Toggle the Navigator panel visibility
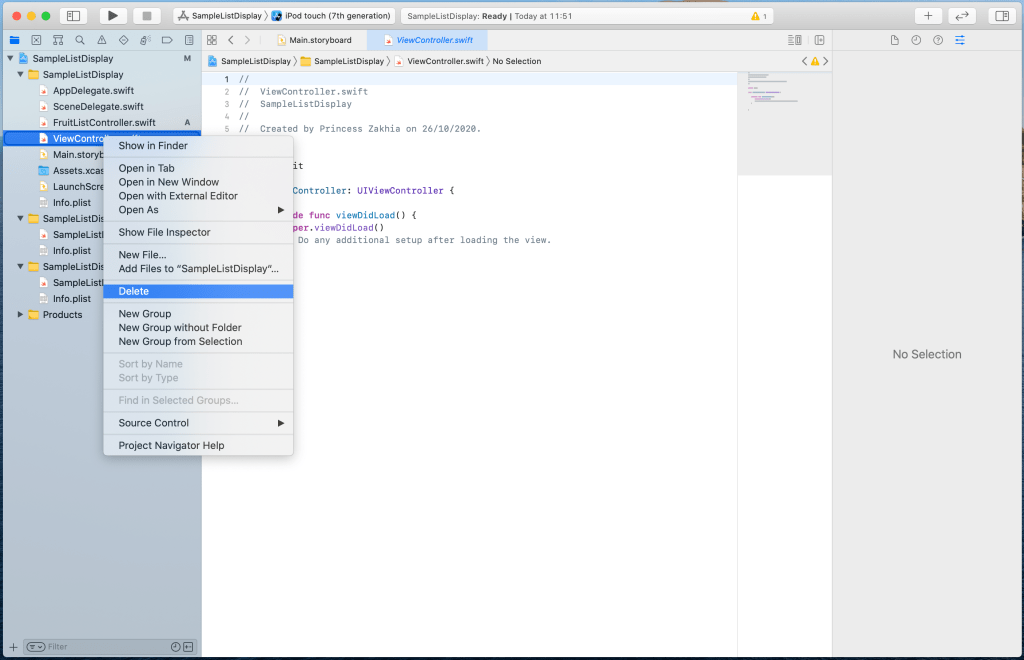Image resolution: width=1024 pixels, height=660 pixels. [73, 16]
